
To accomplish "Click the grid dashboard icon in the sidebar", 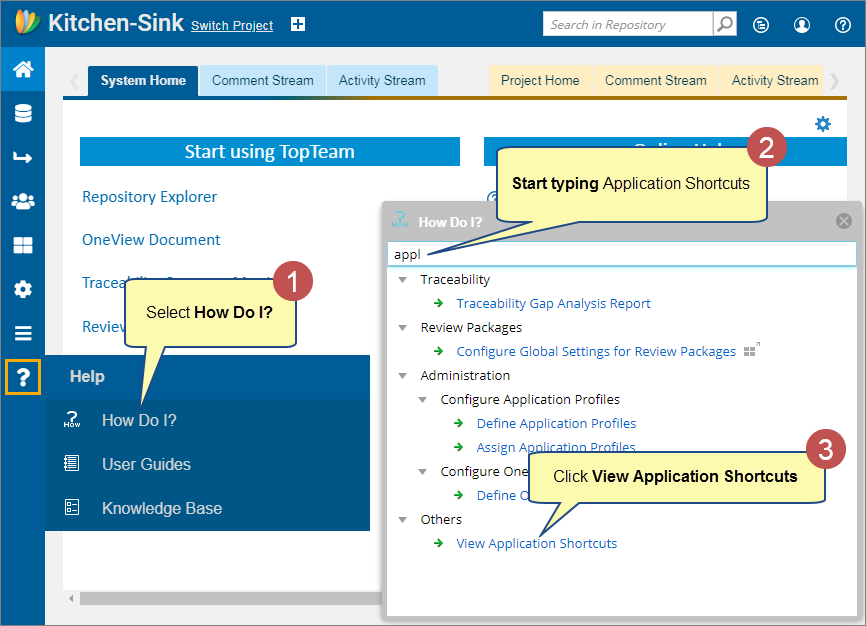I will click(x=23, y=245).
